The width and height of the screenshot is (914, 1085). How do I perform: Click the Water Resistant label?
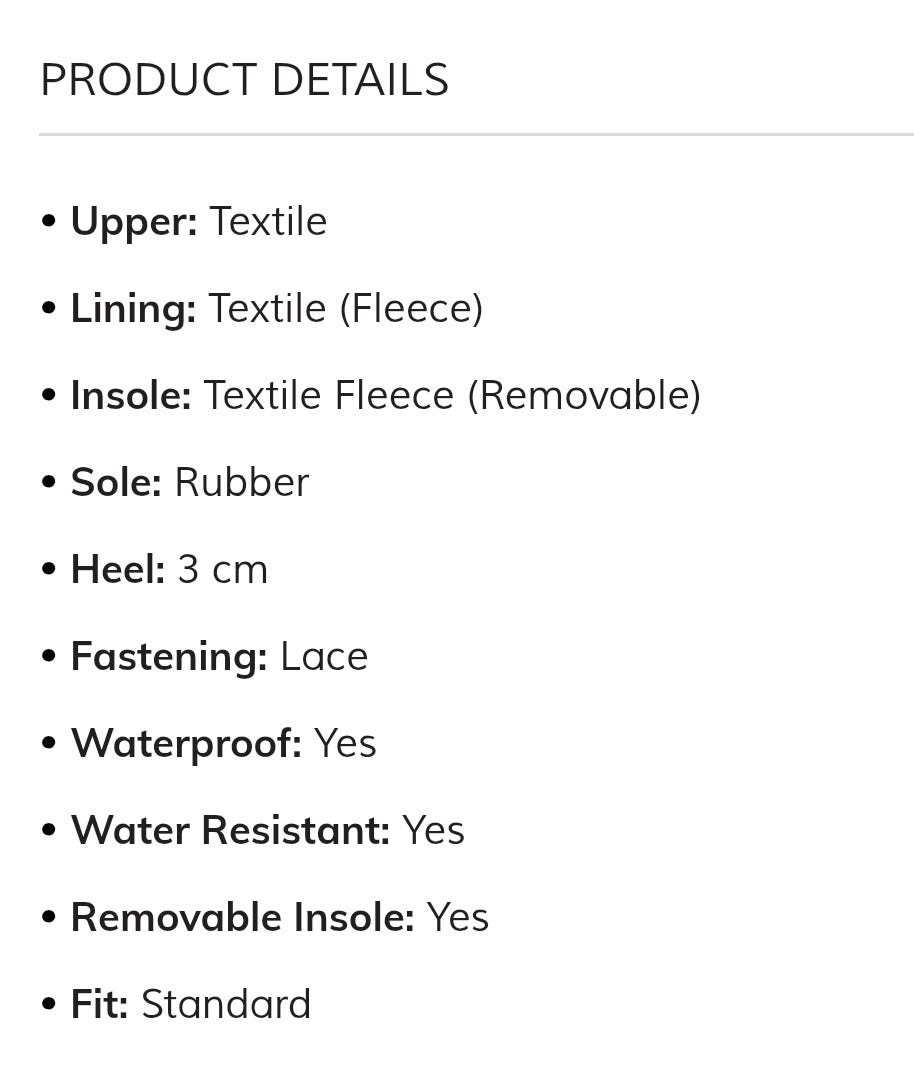coord(230,831)
